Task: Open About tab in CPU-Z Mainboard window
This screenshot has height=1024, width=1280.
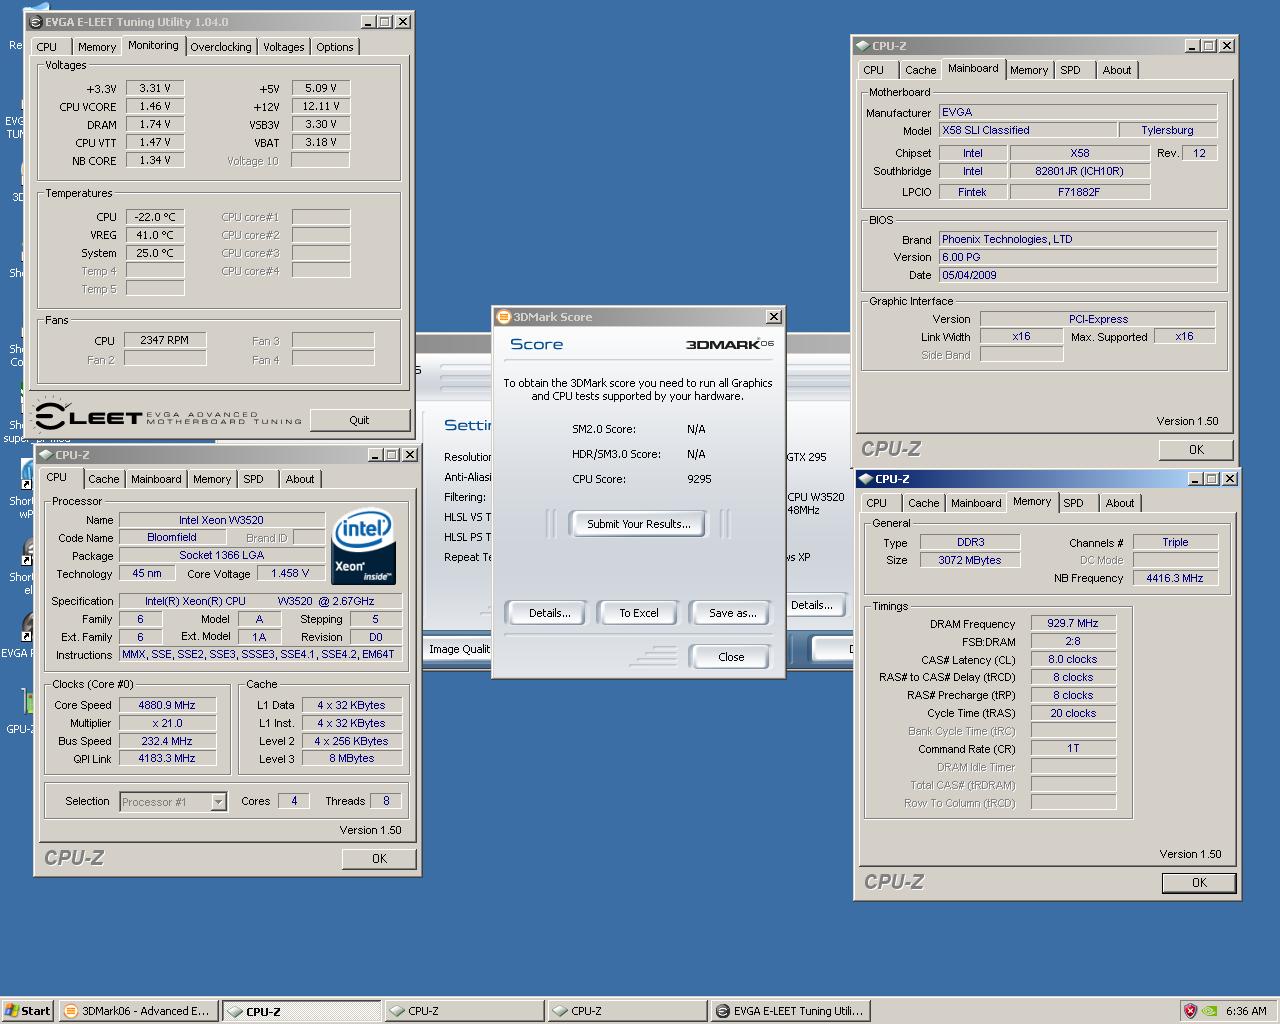Action: click(1117, 70)
